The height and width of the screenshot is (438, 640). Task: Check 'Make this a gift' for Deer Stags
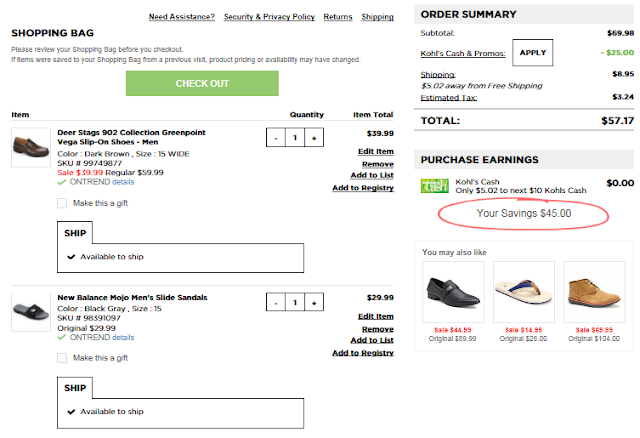coord(62,203)
